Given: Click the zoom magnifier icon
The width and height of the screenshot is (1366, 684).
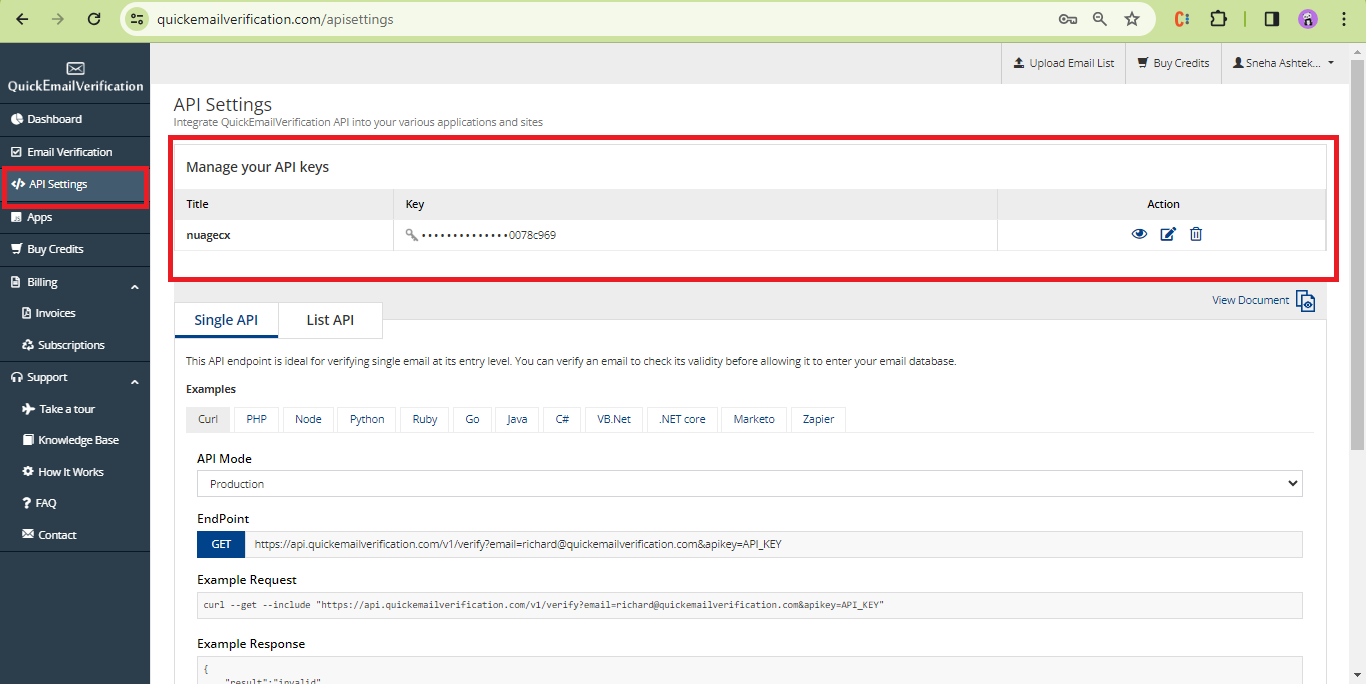Looking at the screenshot, I should pyautogui.click(x=1100, y=19).
